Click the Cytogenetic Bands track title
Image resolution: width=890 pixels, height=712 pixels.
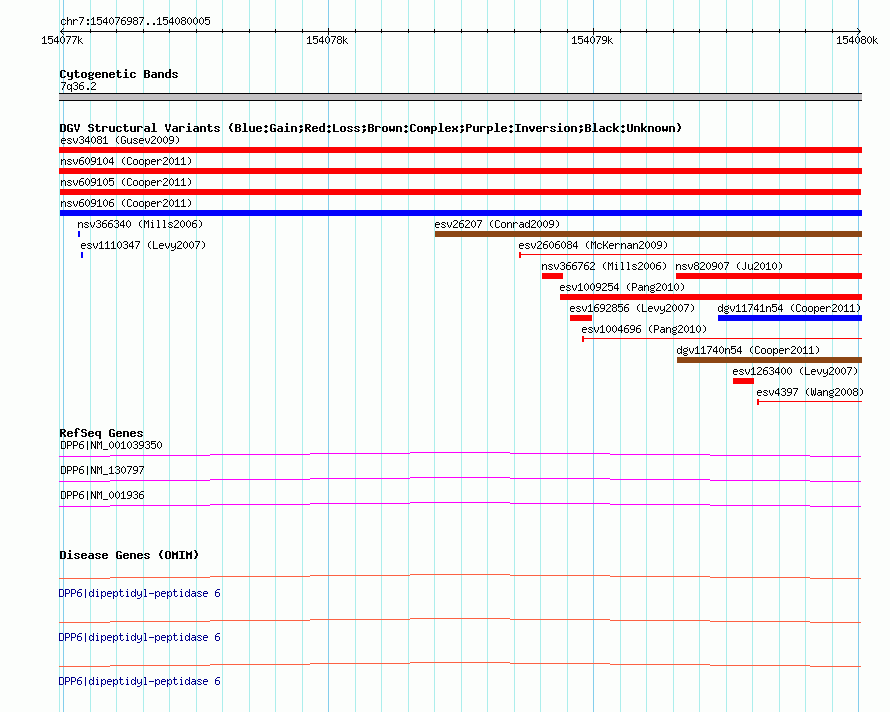[x=119, y=74]
